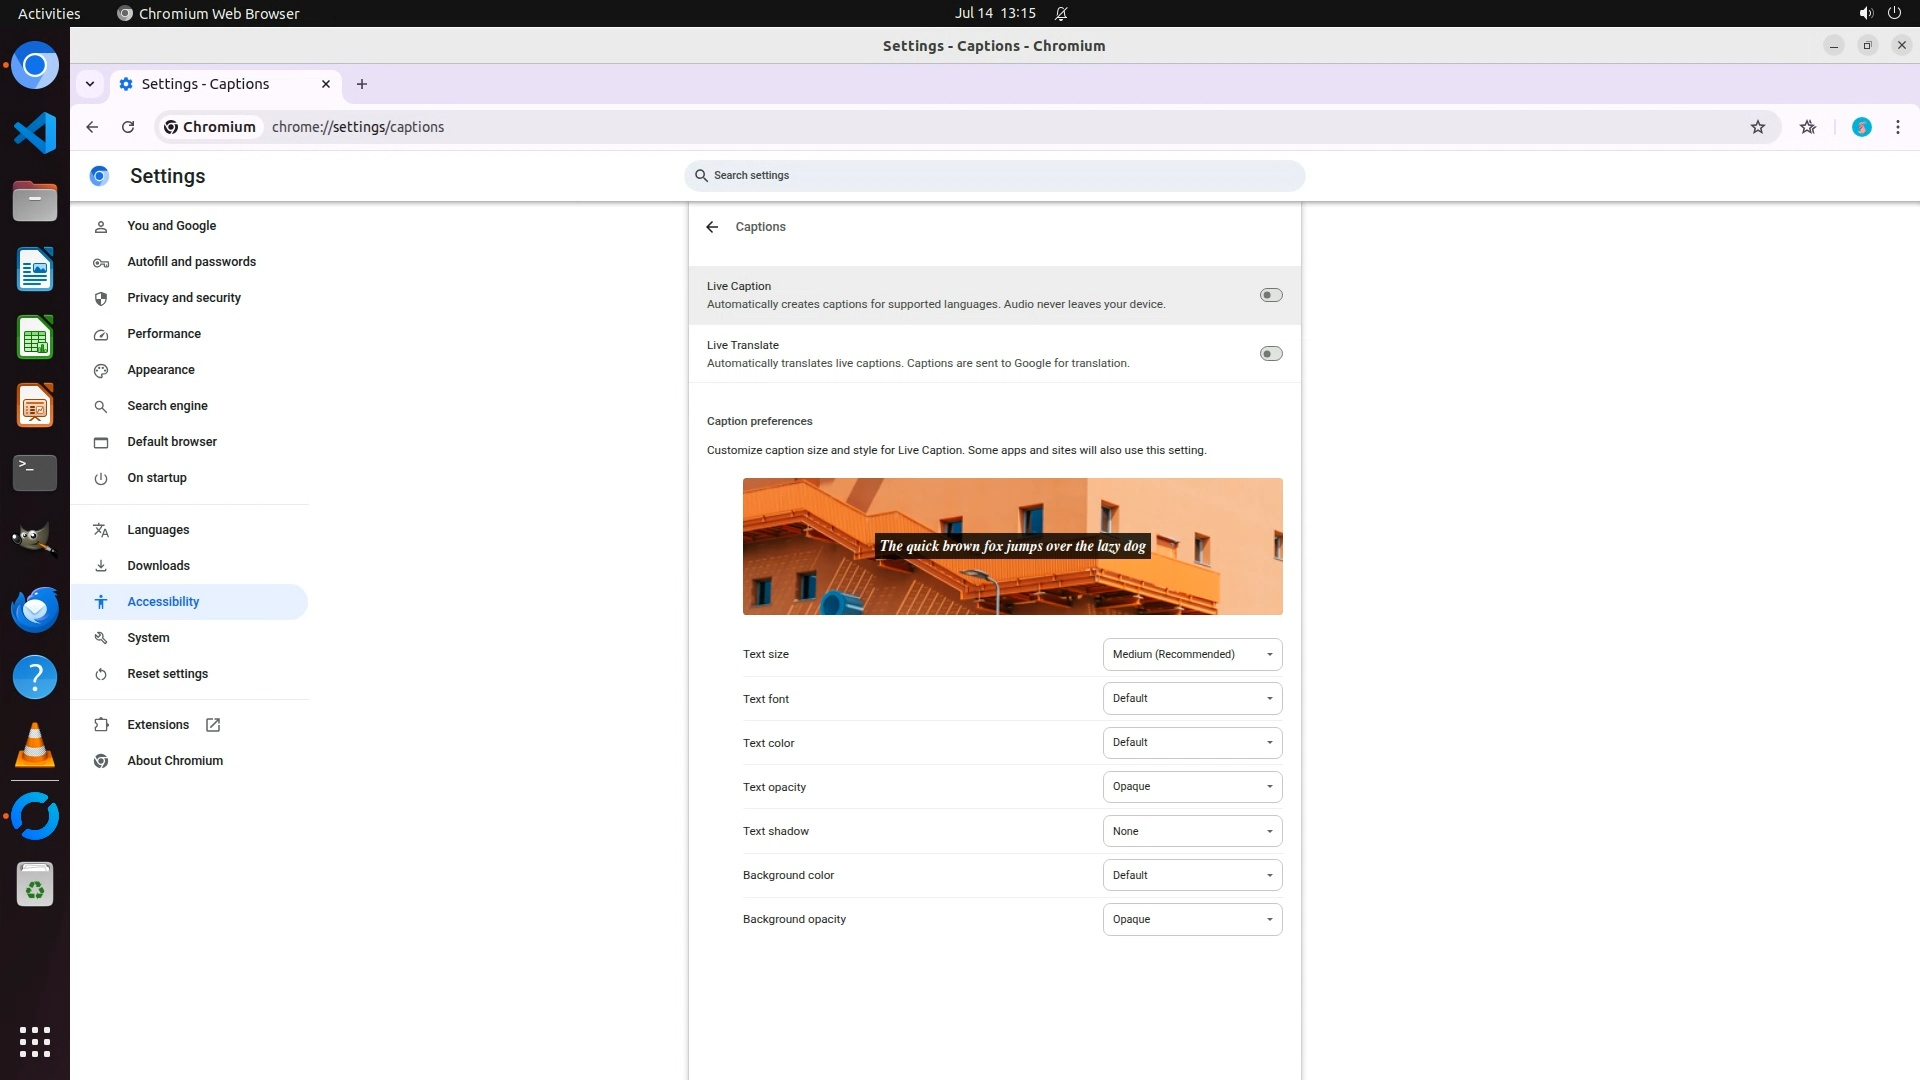Open the profile avatar icon in toolbar
The image size is (1920, 1080).
(1861, 127)
